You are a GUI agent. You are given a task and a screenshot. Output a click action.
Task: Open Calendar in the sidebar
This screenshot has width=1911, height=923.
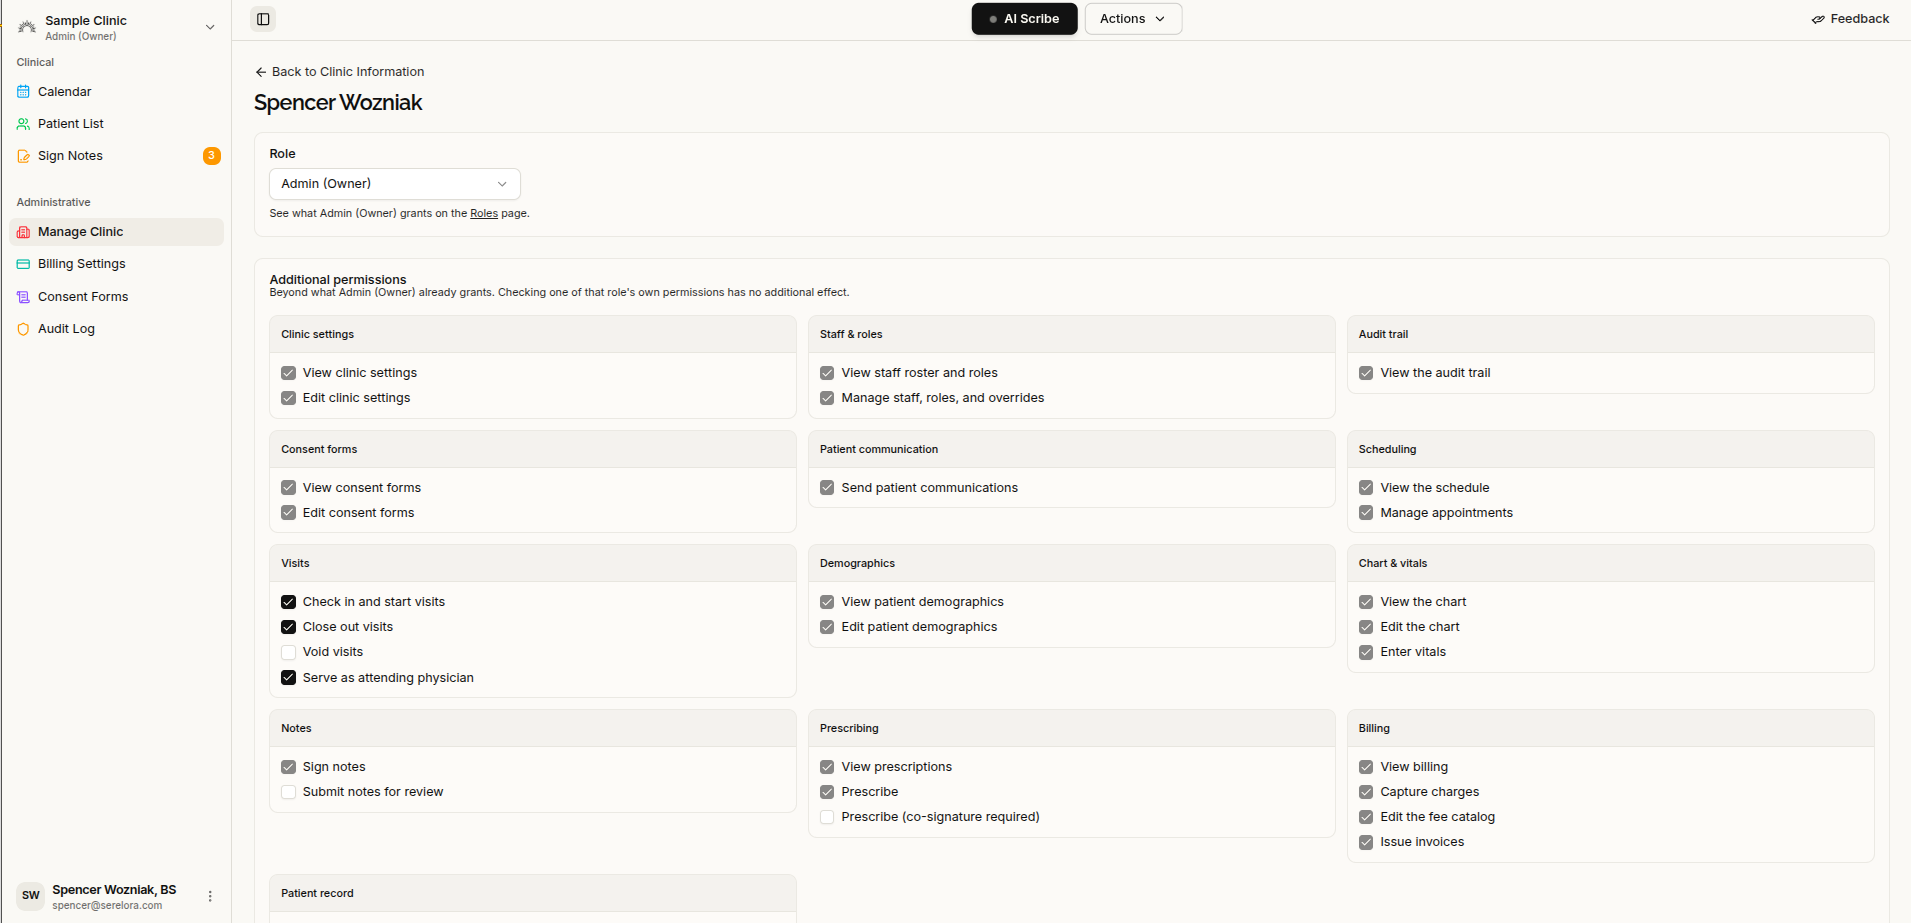coord(116,92)
